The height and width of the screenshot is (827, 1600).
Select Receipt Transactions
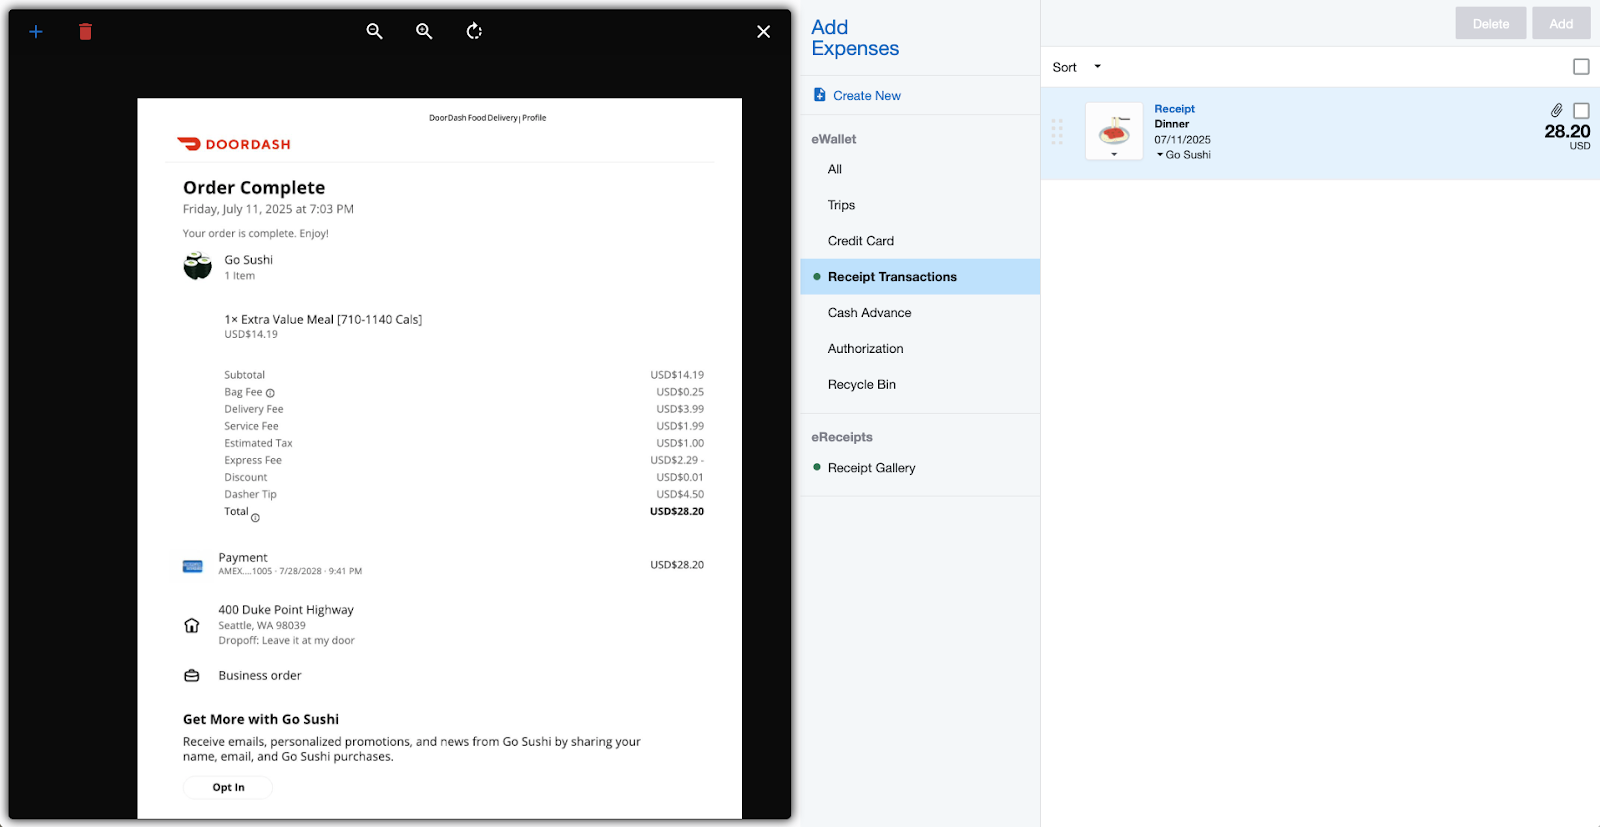920,277
